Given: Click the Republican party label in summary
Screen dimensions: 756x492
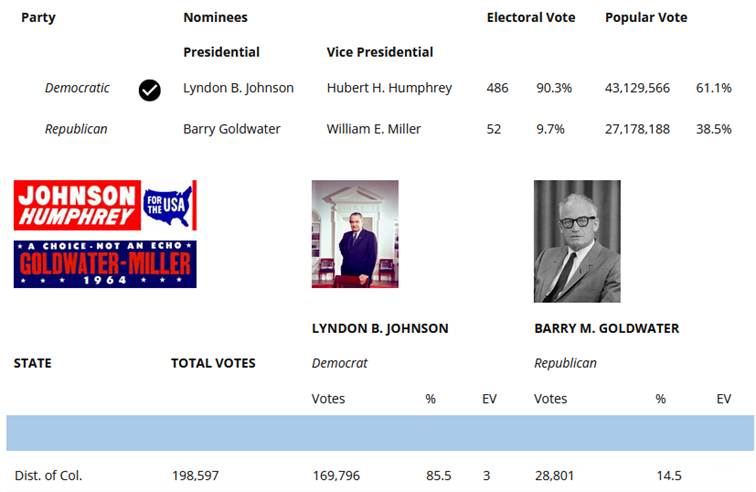Looking at the screenshot, I should click(76, 129).
